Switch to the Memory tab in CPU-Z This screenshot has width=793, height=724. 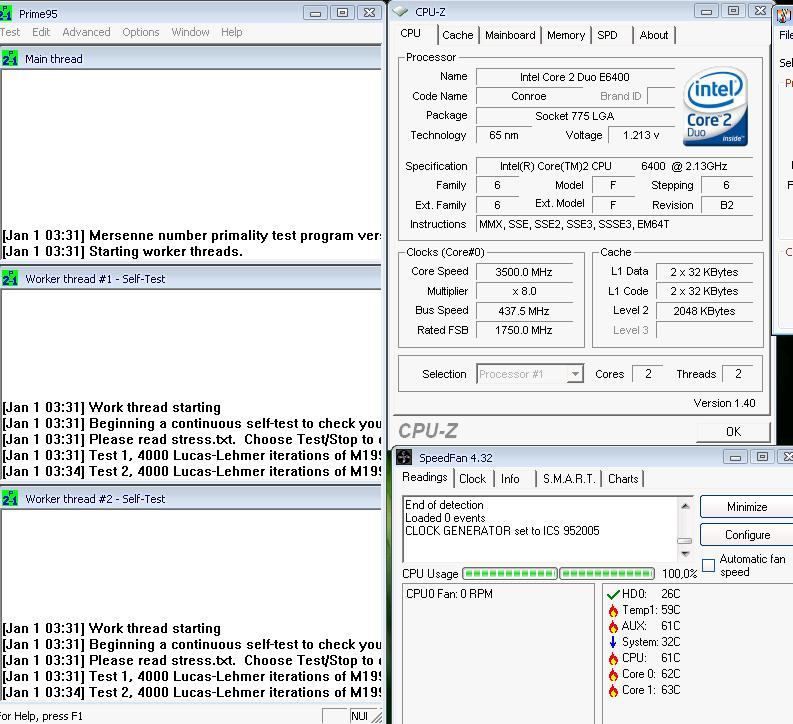[566, 35]
